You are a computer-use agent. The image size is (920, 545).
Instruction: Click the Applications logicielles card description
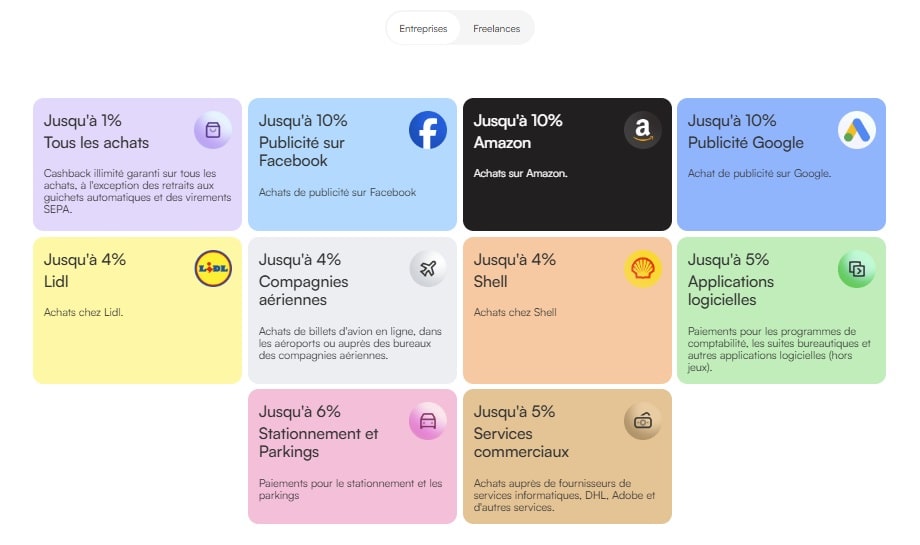click(779, 349)
